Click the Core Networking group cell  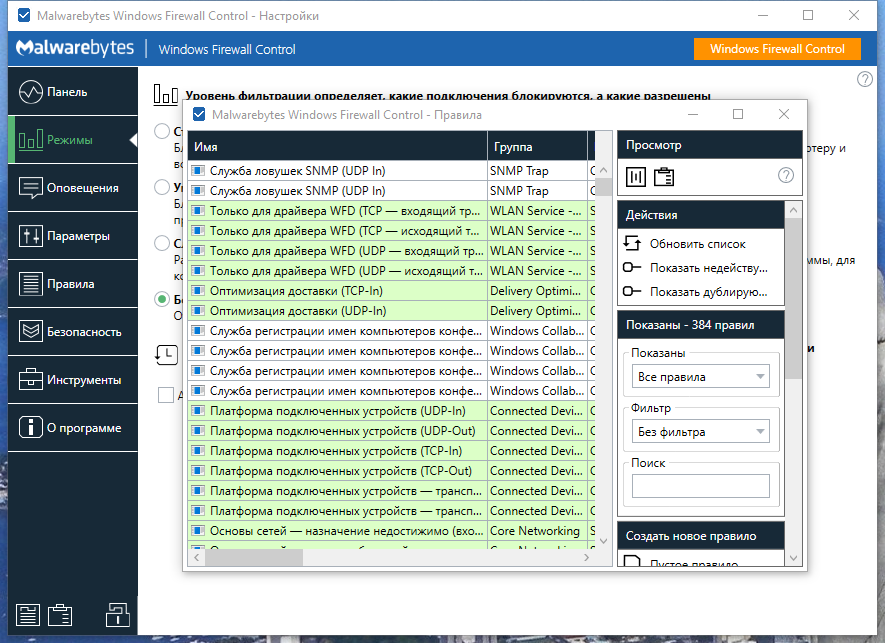pyautogui.click(x=537, y=531)
